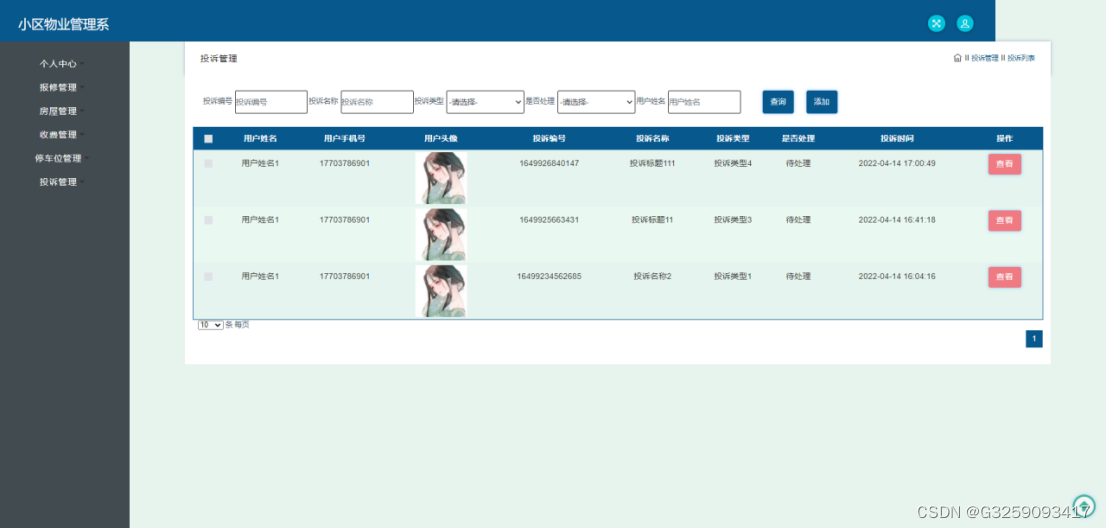Click the cell 投诉标题11

652,220
